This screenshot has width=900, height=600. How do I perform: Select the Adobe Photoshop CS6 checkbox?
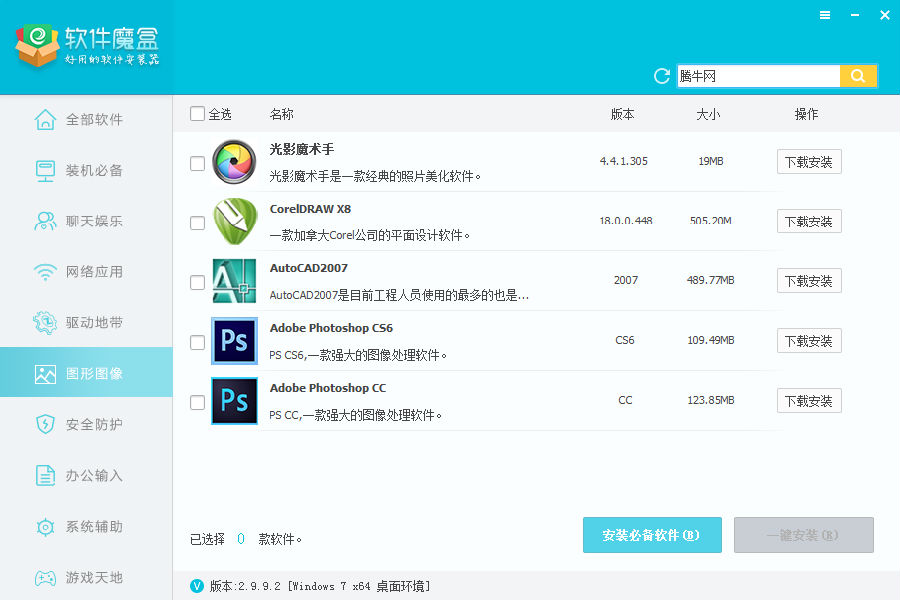tap(197, 340)
